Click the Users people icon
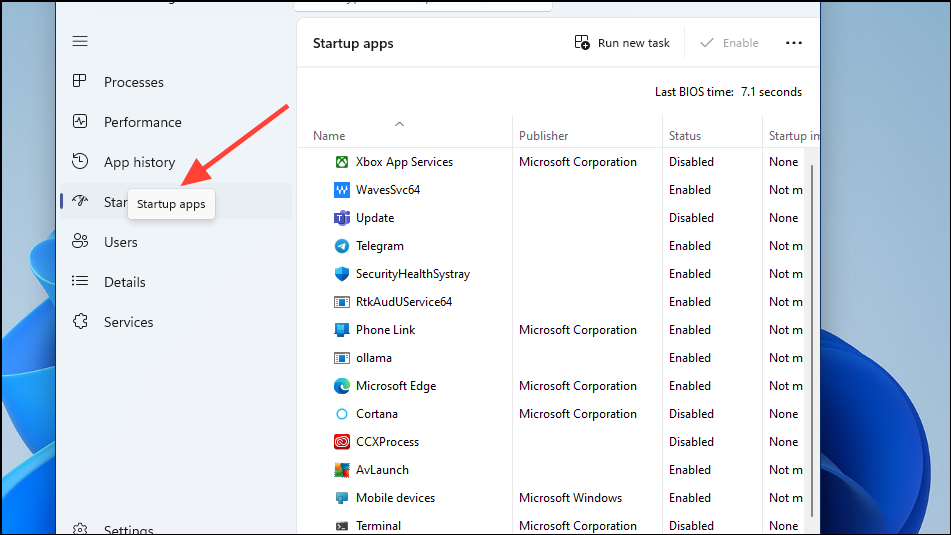The width and height of the screenshot is (951, 535). click(x=80, y=241)
